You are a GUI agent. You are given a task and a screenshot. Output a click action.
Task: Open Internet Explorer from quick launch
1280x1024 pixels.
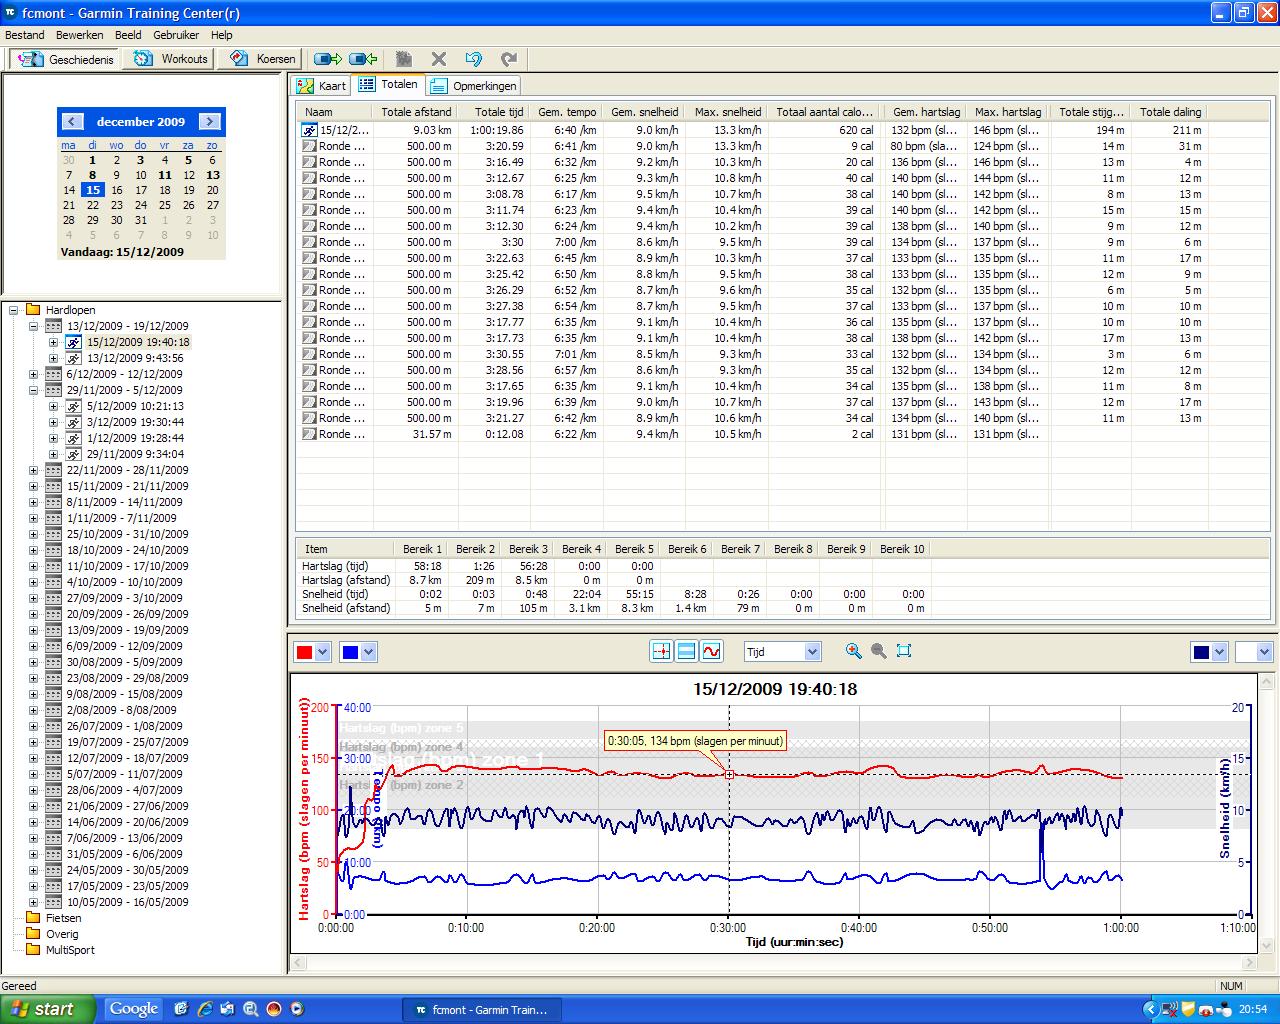pos(205,1009)
